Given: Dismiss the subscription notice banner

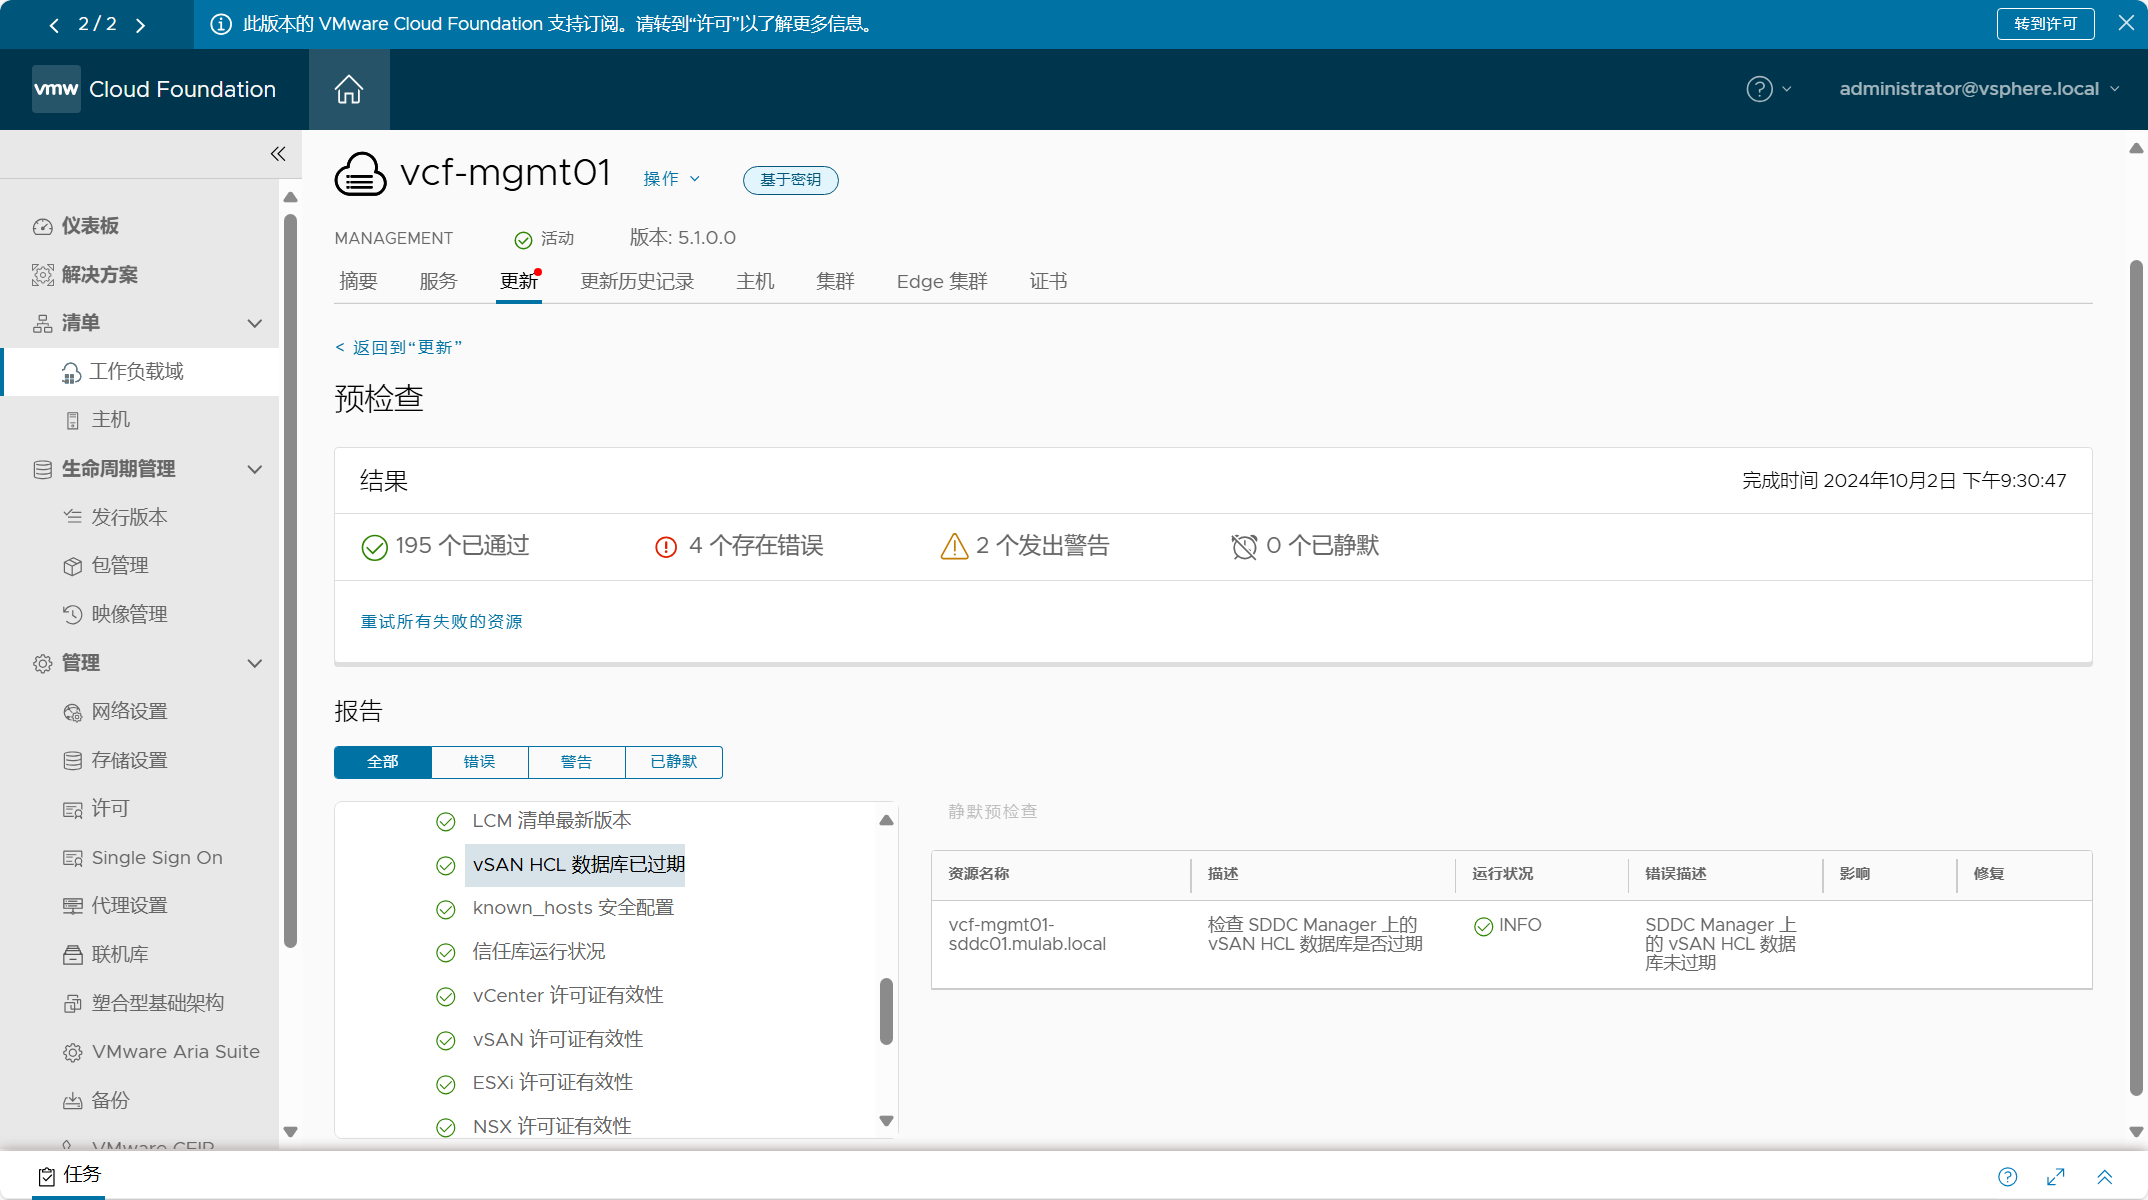Looking at the screenshot, I should point(2126,23).
